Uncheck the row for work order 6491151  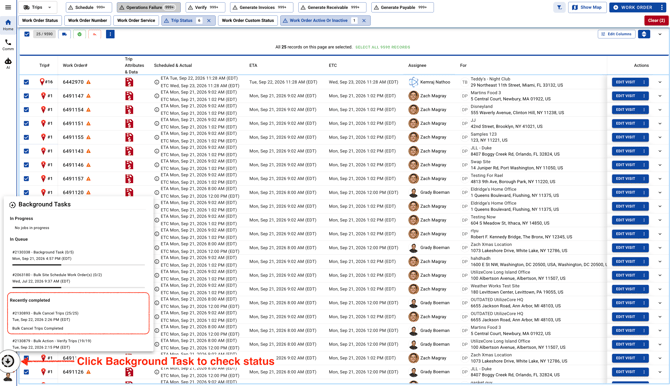pyautogui.click(x=26, y=124)
